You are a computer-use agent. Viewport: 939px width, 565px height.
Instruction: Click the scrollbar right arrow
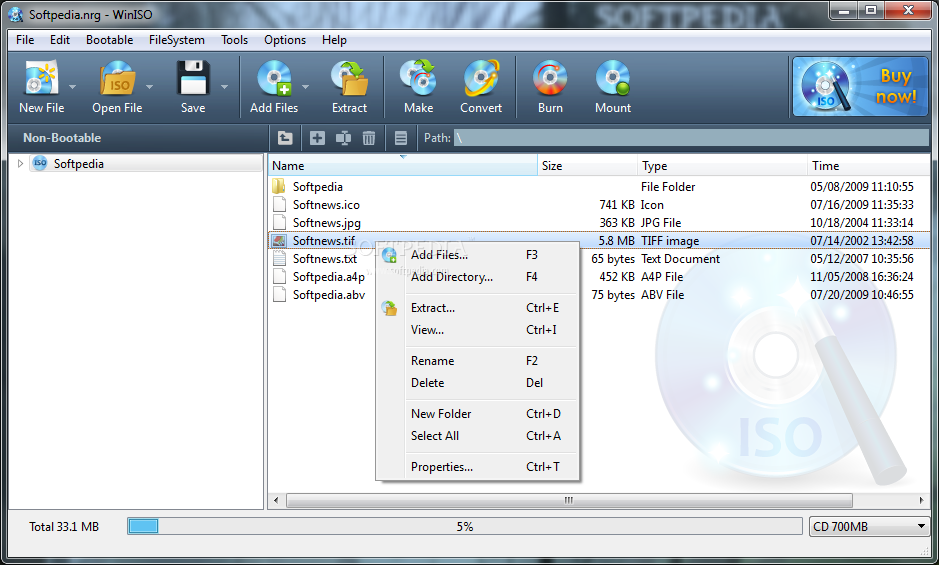click(x=922, y=500)
